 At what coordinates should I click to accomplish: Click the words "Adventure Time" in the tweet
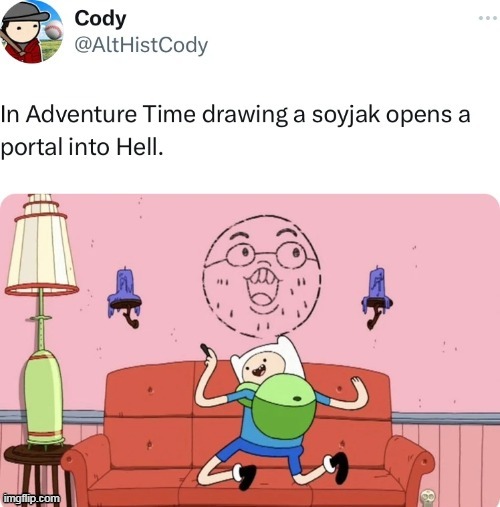[110, 114]
